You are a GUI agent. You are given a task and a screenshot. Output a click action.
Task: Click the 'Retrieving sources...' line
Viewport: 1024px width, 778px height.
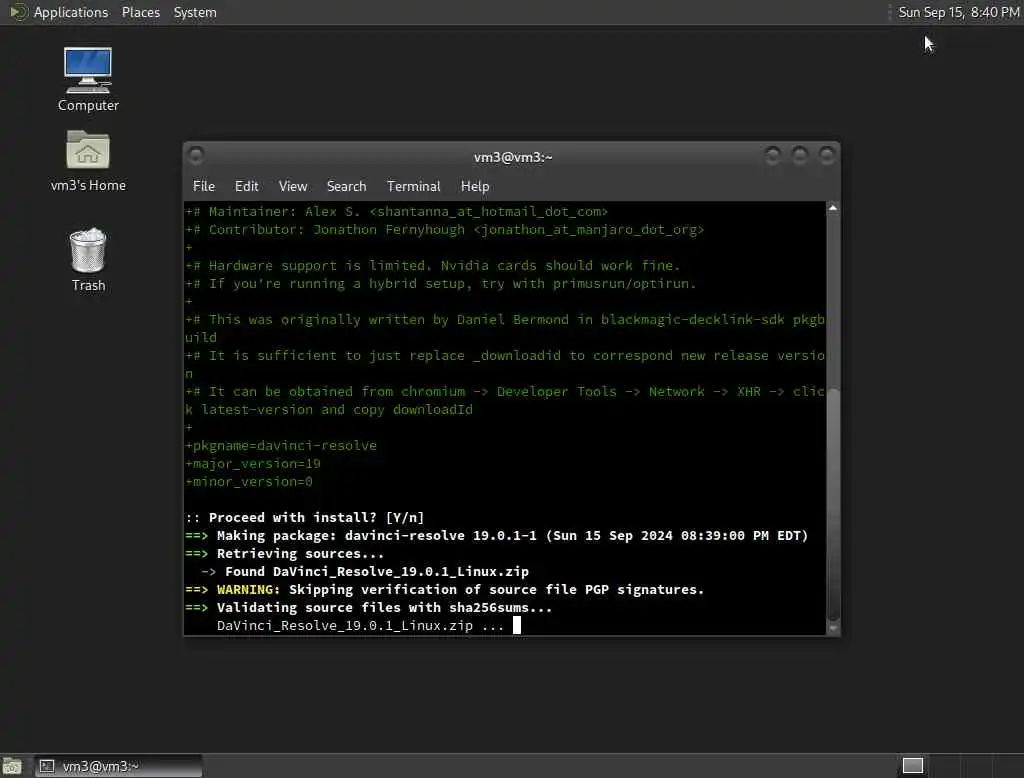pyautogui.click(x=285, y=553)
